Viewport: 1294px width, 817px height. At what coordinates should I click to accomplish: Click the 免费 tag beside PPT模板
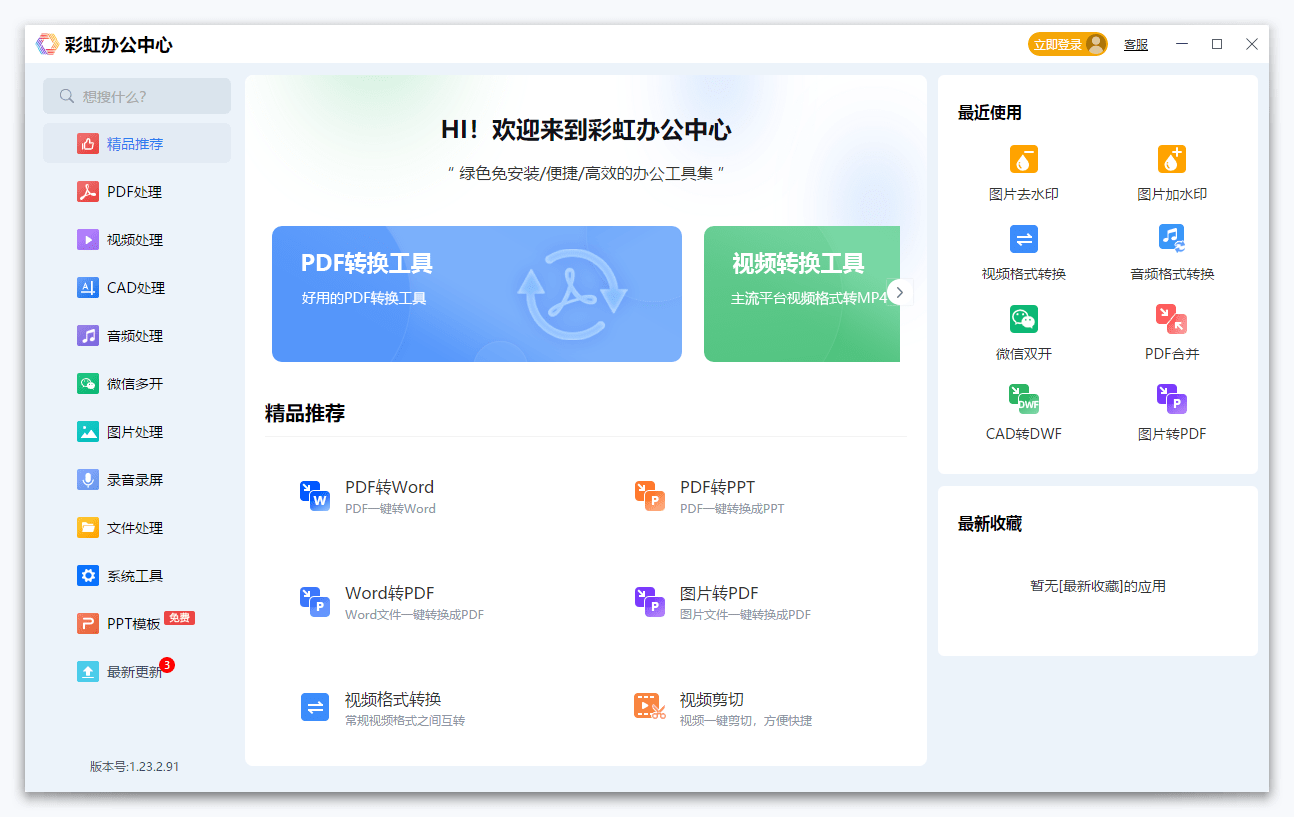[x=180, y=618]
